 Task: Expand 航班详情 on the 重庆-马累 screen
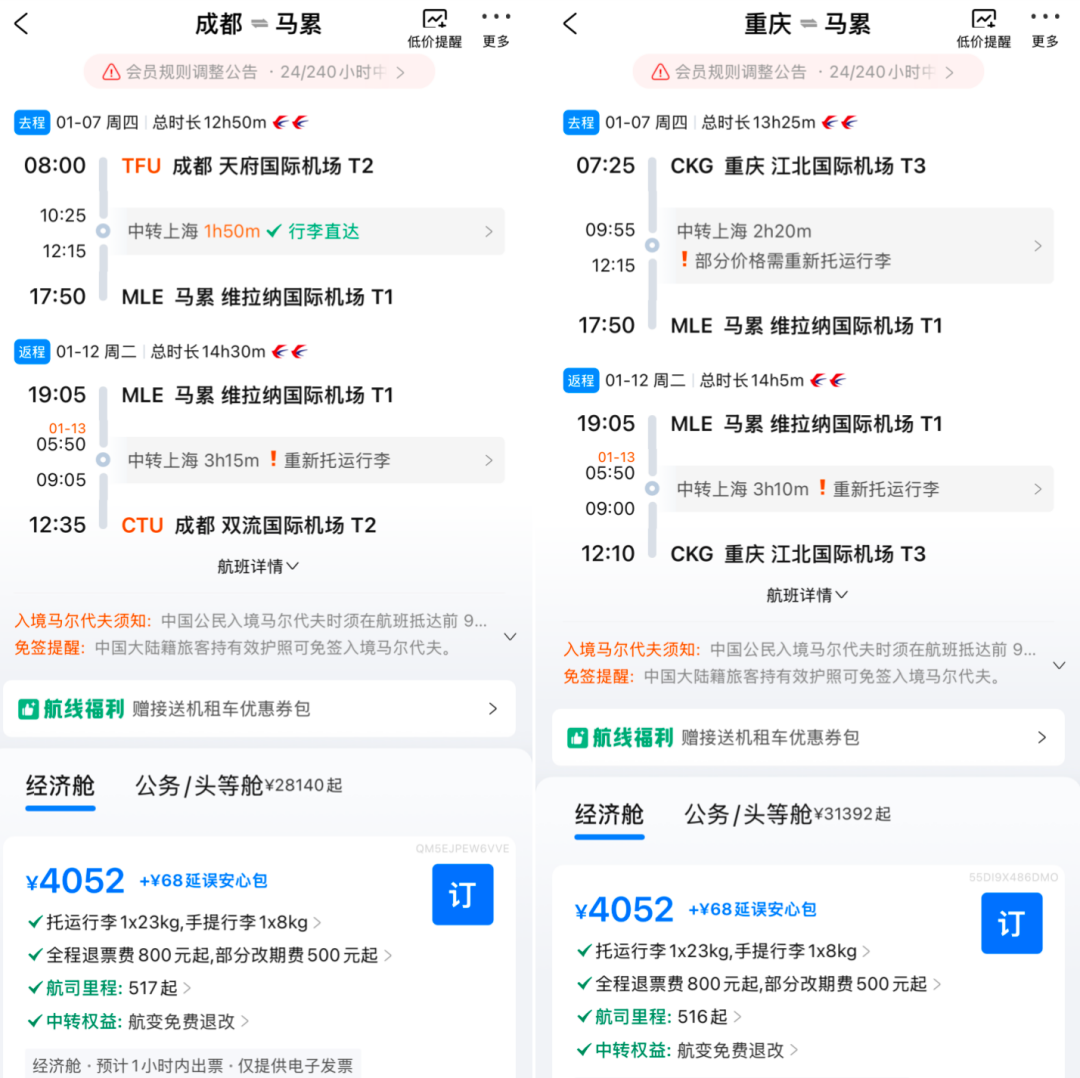(x=807, y=595)
